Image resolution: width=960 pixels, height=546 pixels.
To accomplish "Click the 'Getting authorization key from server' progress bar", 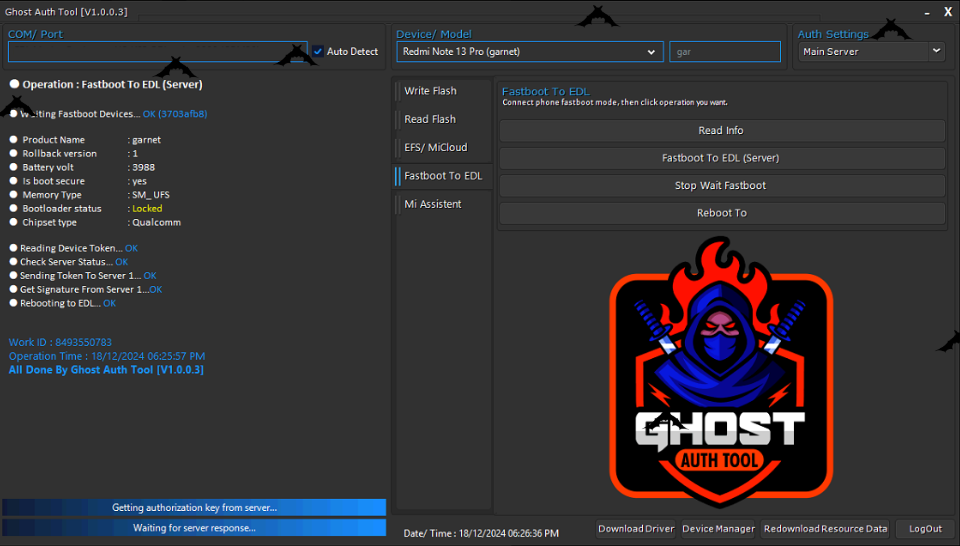I will pyautogui.click(x=194, y=507).
